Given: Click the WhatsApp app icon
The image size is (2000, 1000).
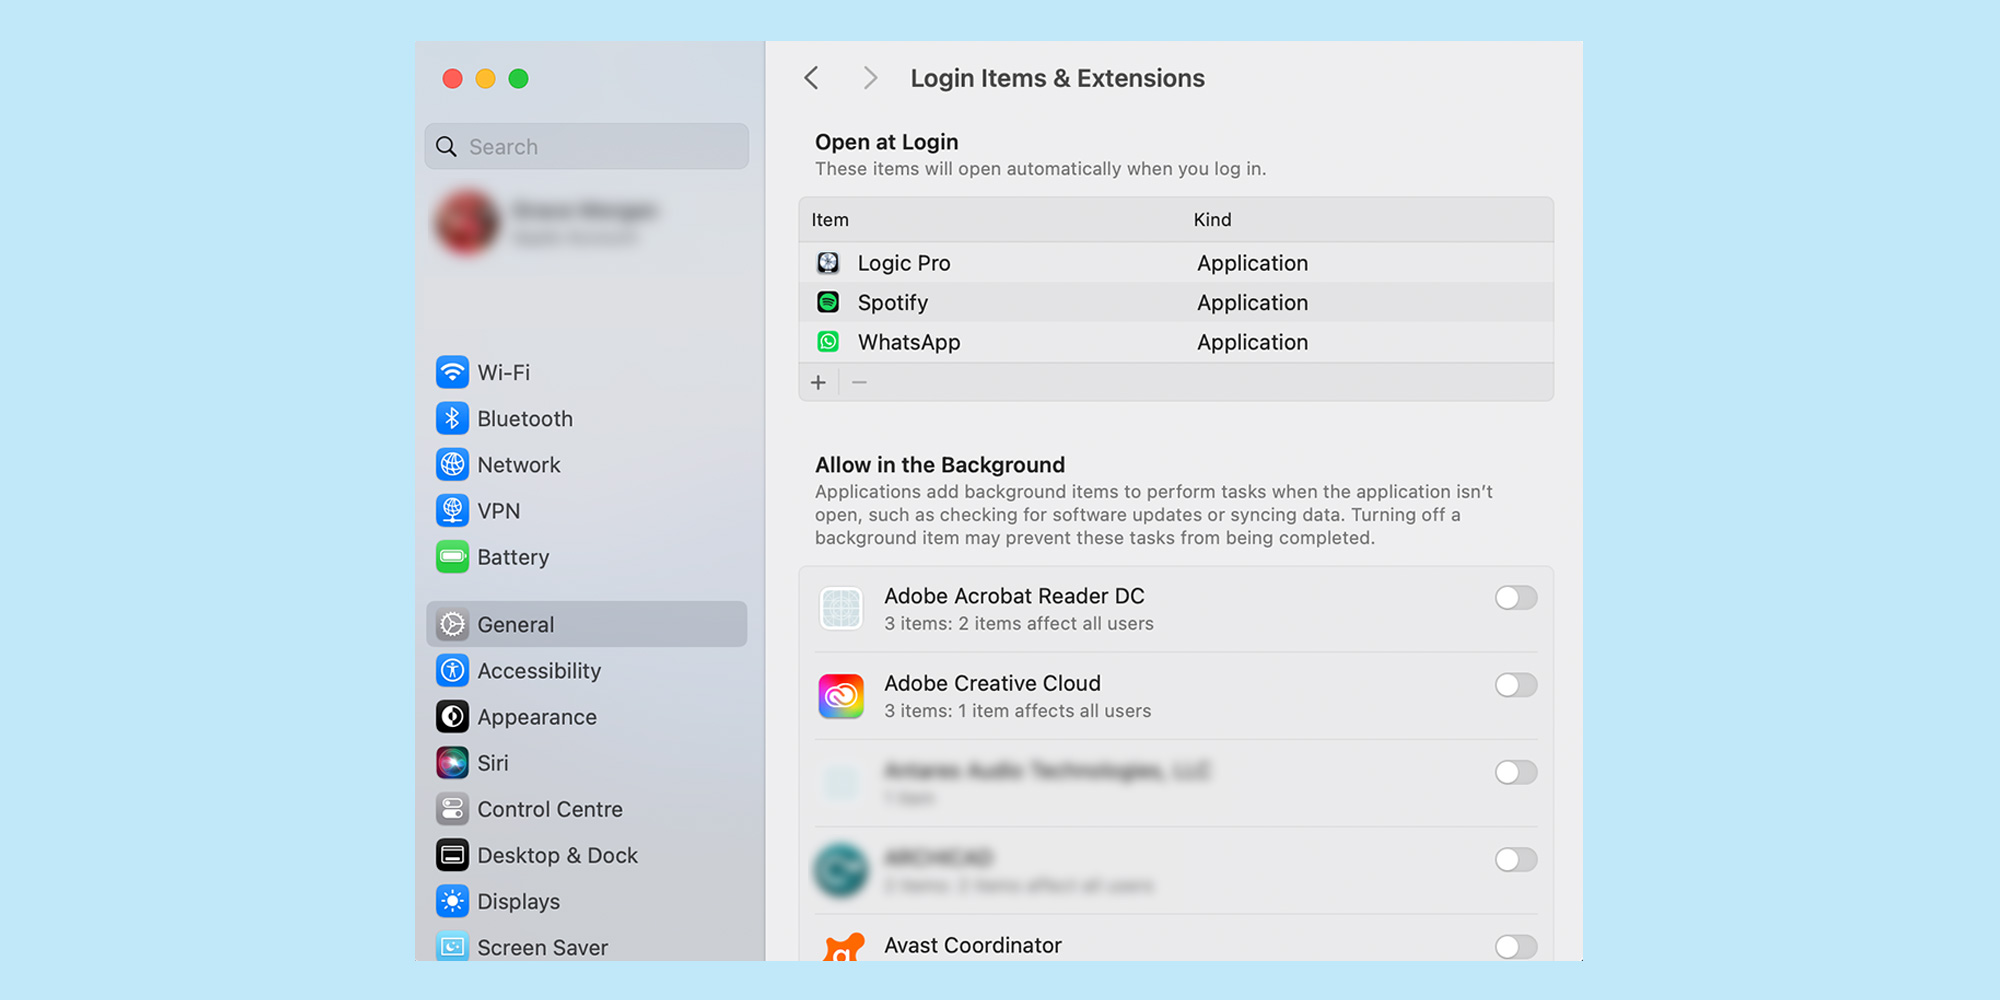Looking at the screenshot, I should [x=828, y=342].
